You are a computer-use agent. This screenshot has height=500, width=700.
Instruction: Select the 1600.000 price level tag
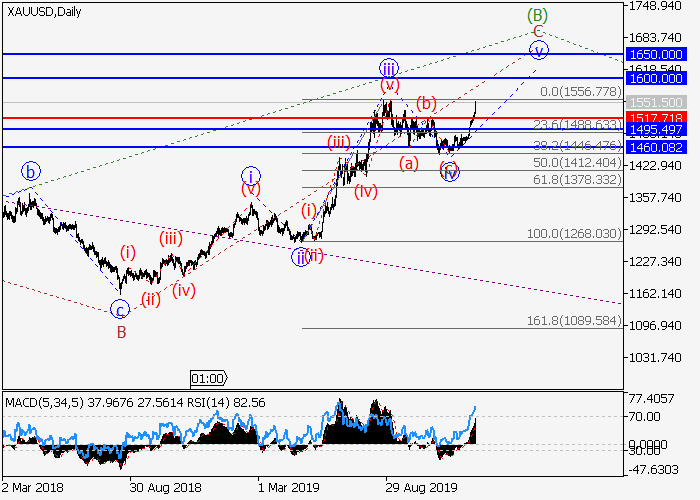(655, 78)
